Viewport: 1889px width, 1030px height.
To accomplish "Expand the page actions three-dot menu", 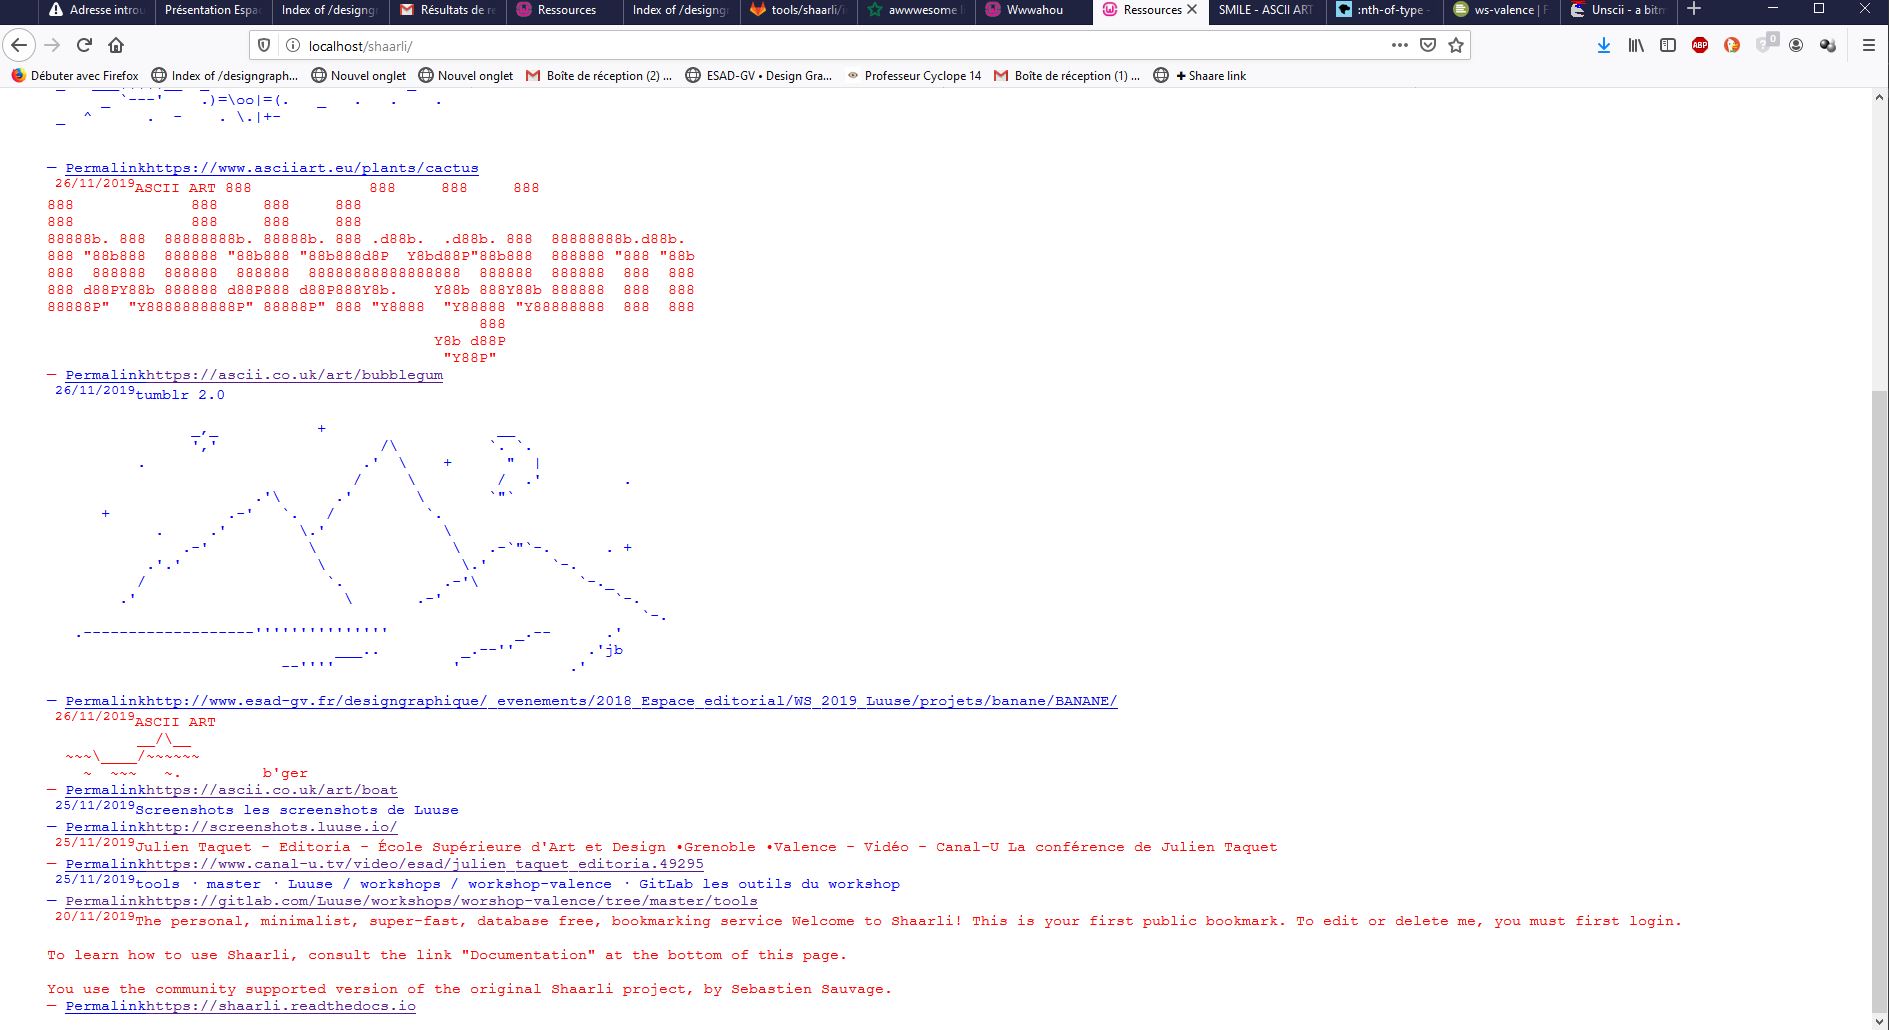I will pos(1399,45).
